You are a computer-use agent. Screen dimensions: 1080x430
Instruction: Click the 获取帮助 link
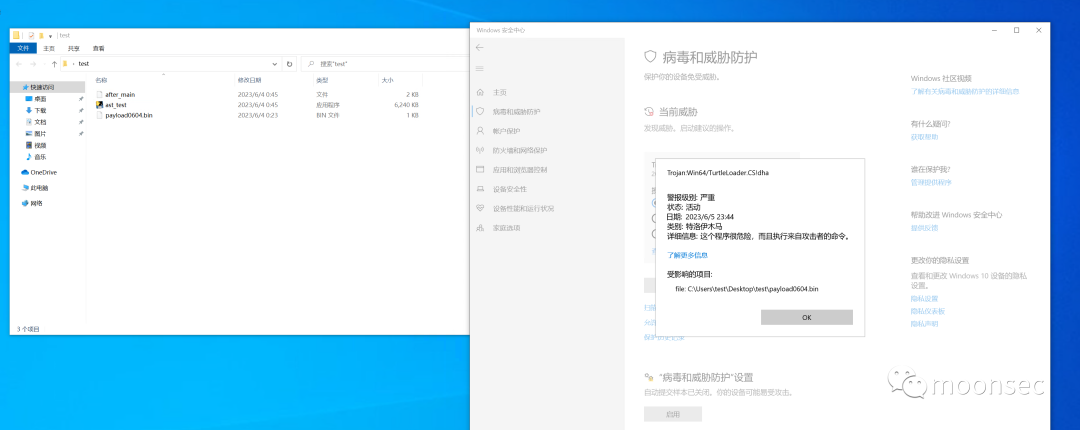point(924,136)
